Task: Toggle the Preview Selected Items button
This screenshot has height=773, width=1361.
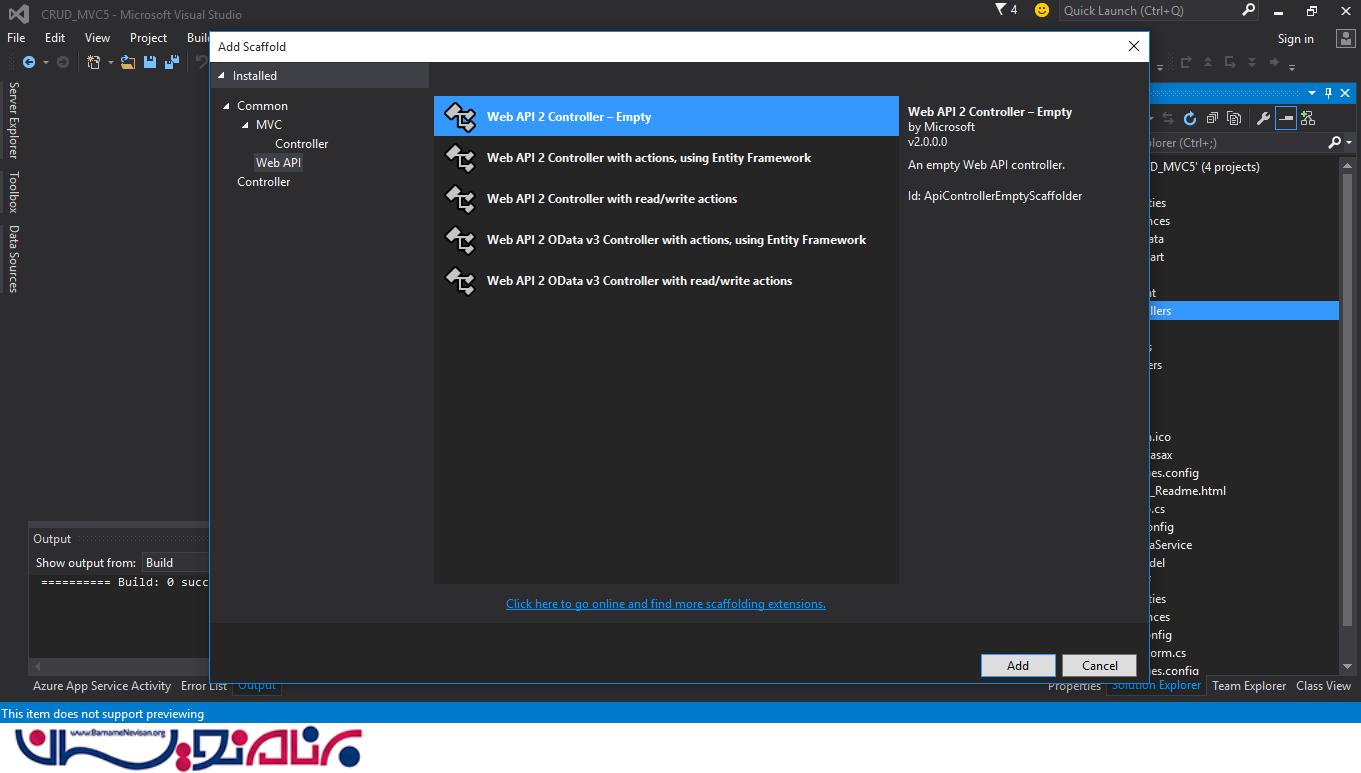Action: [1286, 118]
